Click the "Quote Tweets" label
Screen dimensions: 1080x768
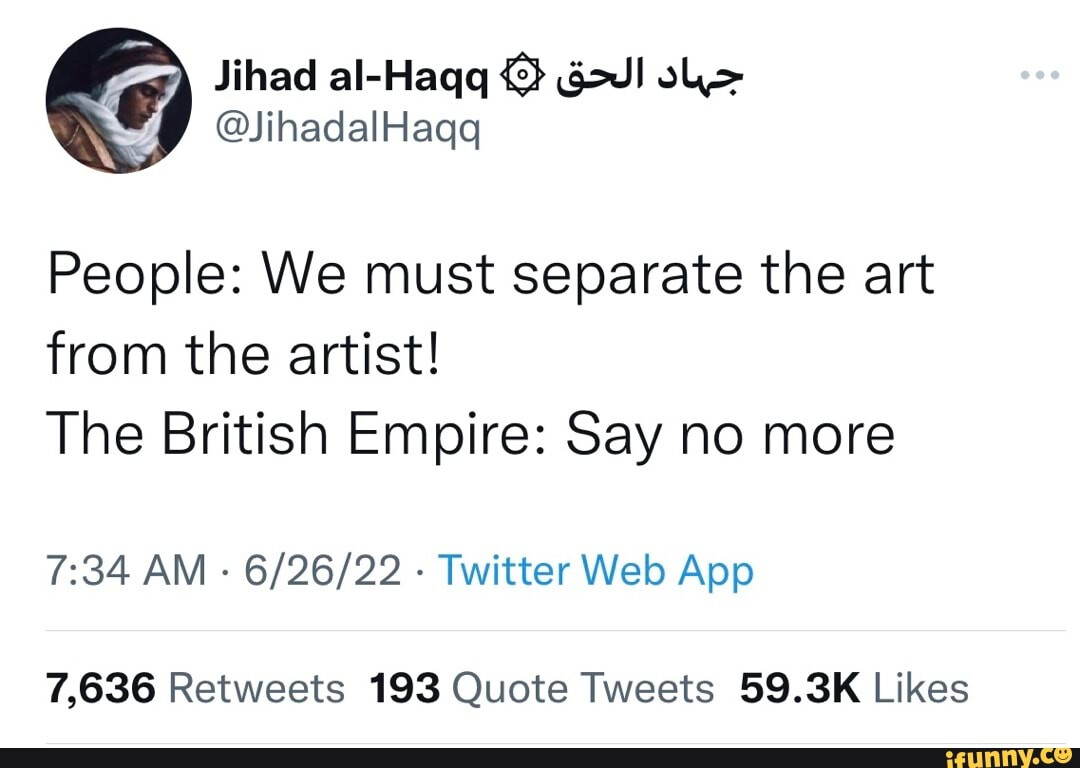[583, 688]
